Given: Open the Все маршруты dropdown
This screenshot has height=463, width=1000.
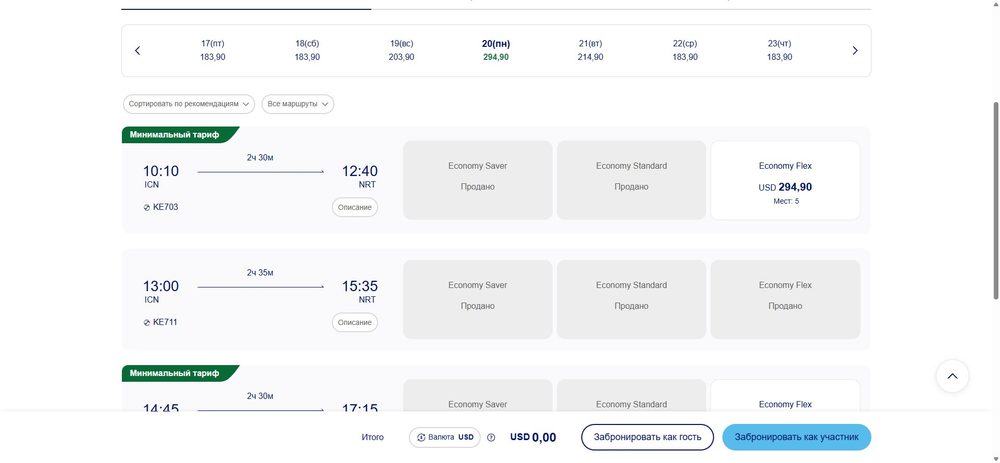Looking at the screenshot, I should click(298, 104).
